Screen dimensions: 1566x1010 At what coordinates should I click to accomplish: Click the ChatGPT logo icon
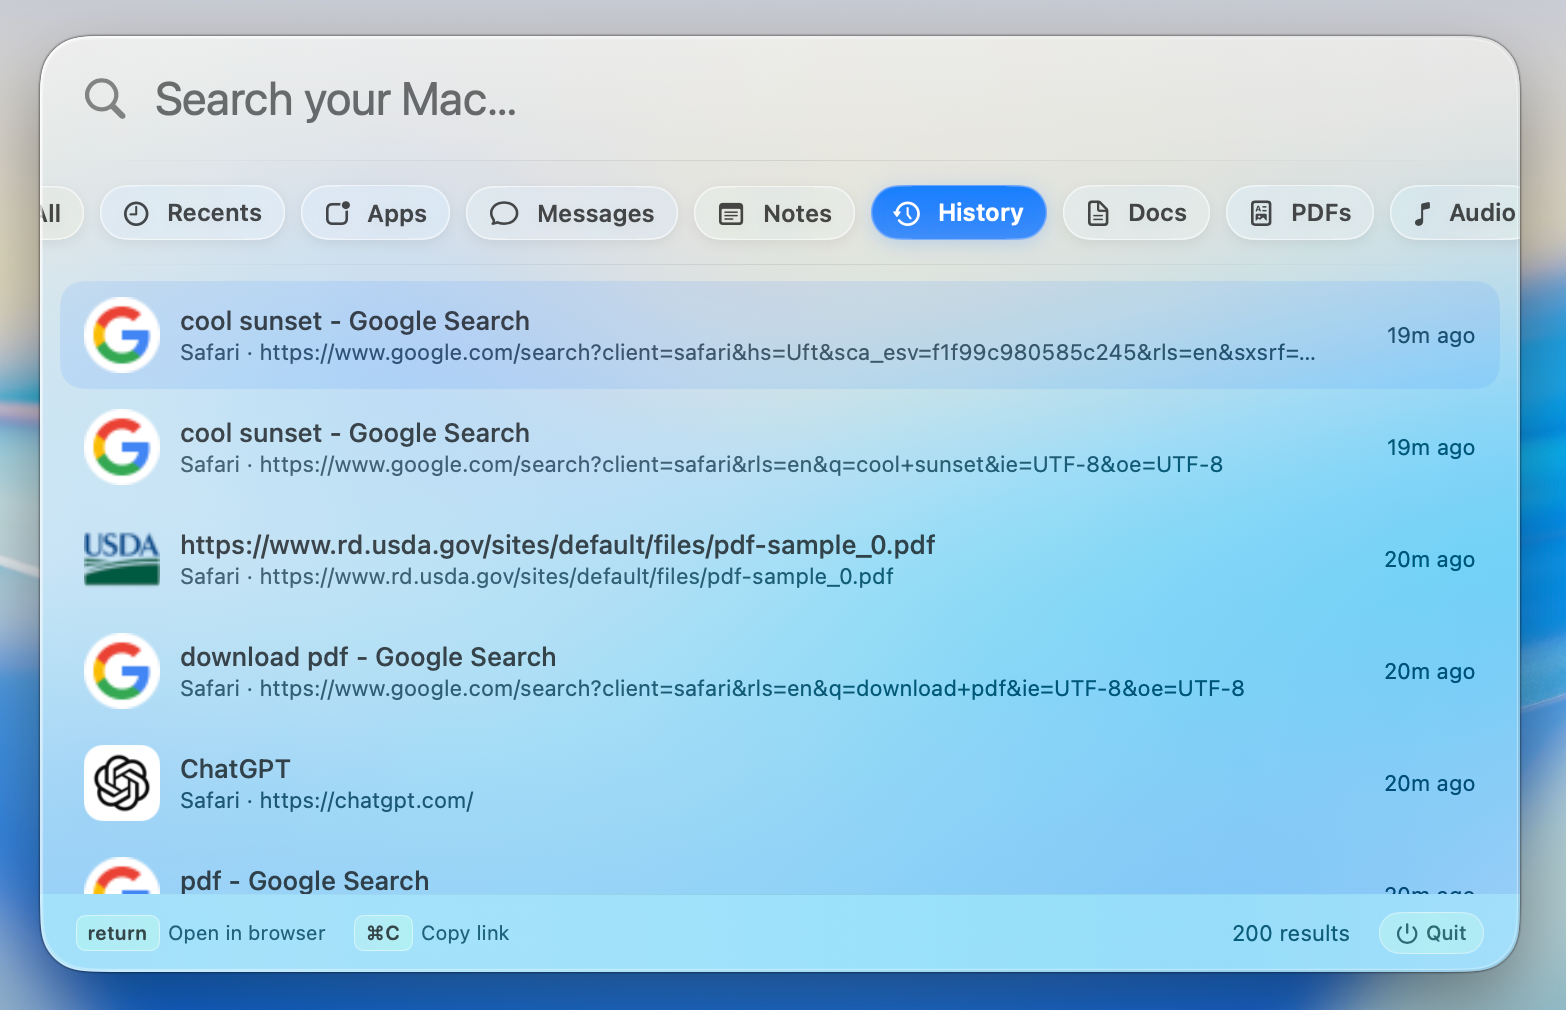[x=122, y=783]
